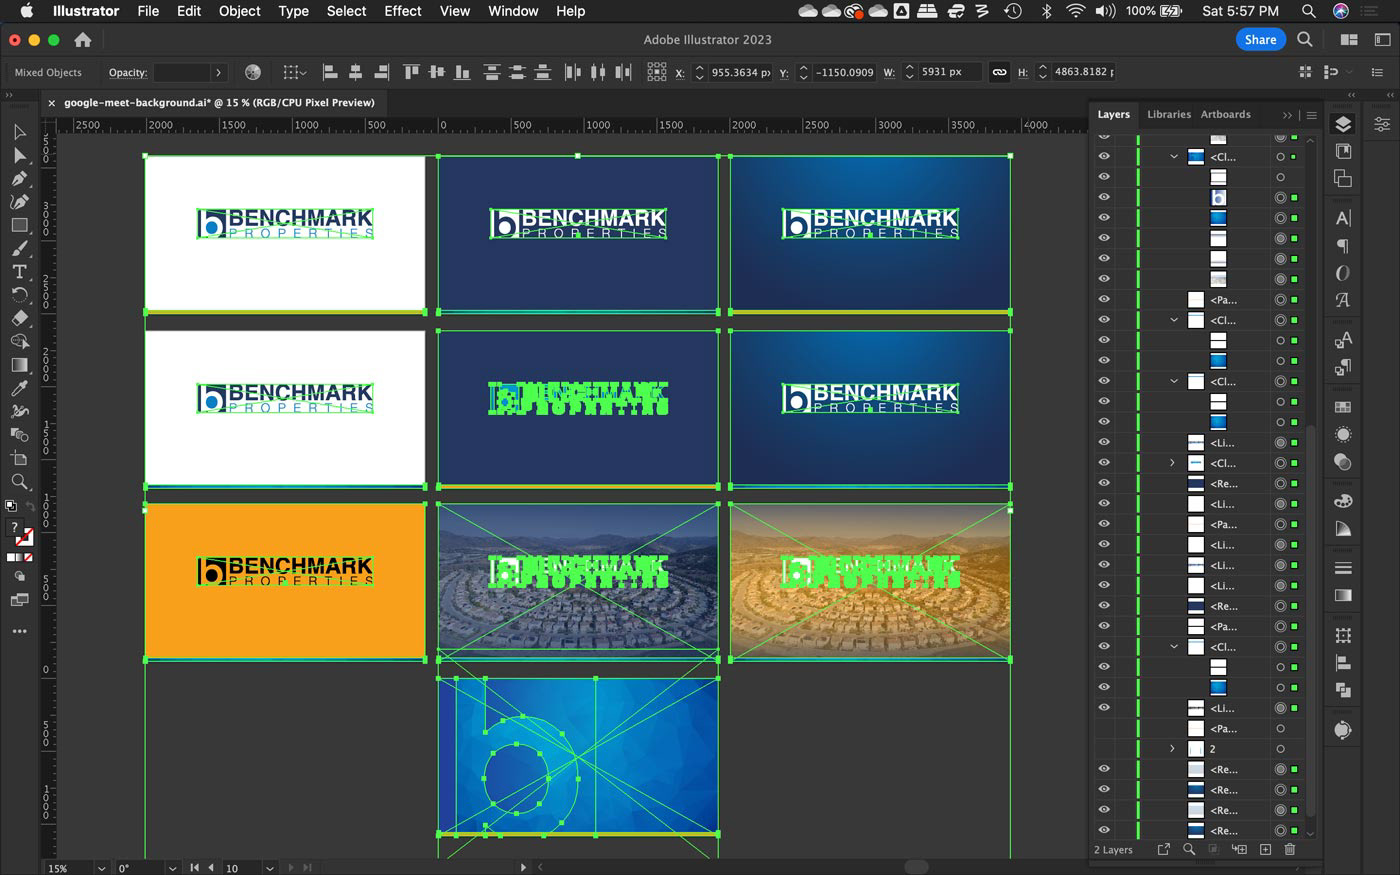Open the Effect menu
The width and height of the screenshot is (1400, 875).
[403, 11]
